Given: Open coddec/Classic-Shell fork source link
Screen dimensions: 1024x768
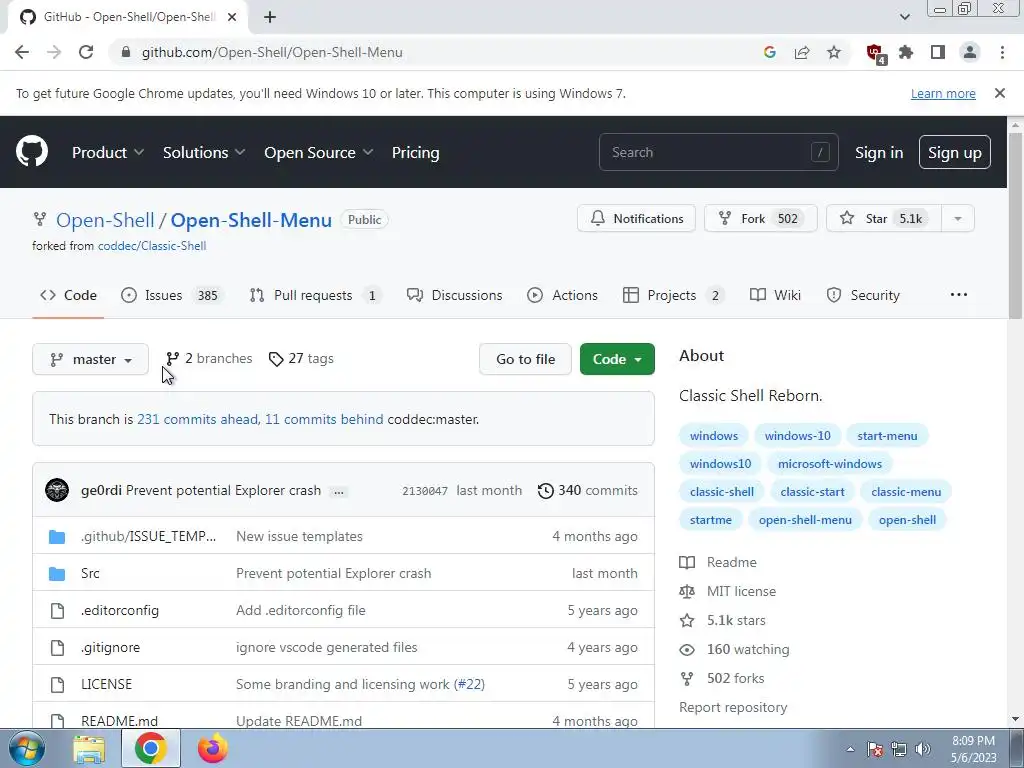Looking at the screenshot, I should click(x=152, y=246).
